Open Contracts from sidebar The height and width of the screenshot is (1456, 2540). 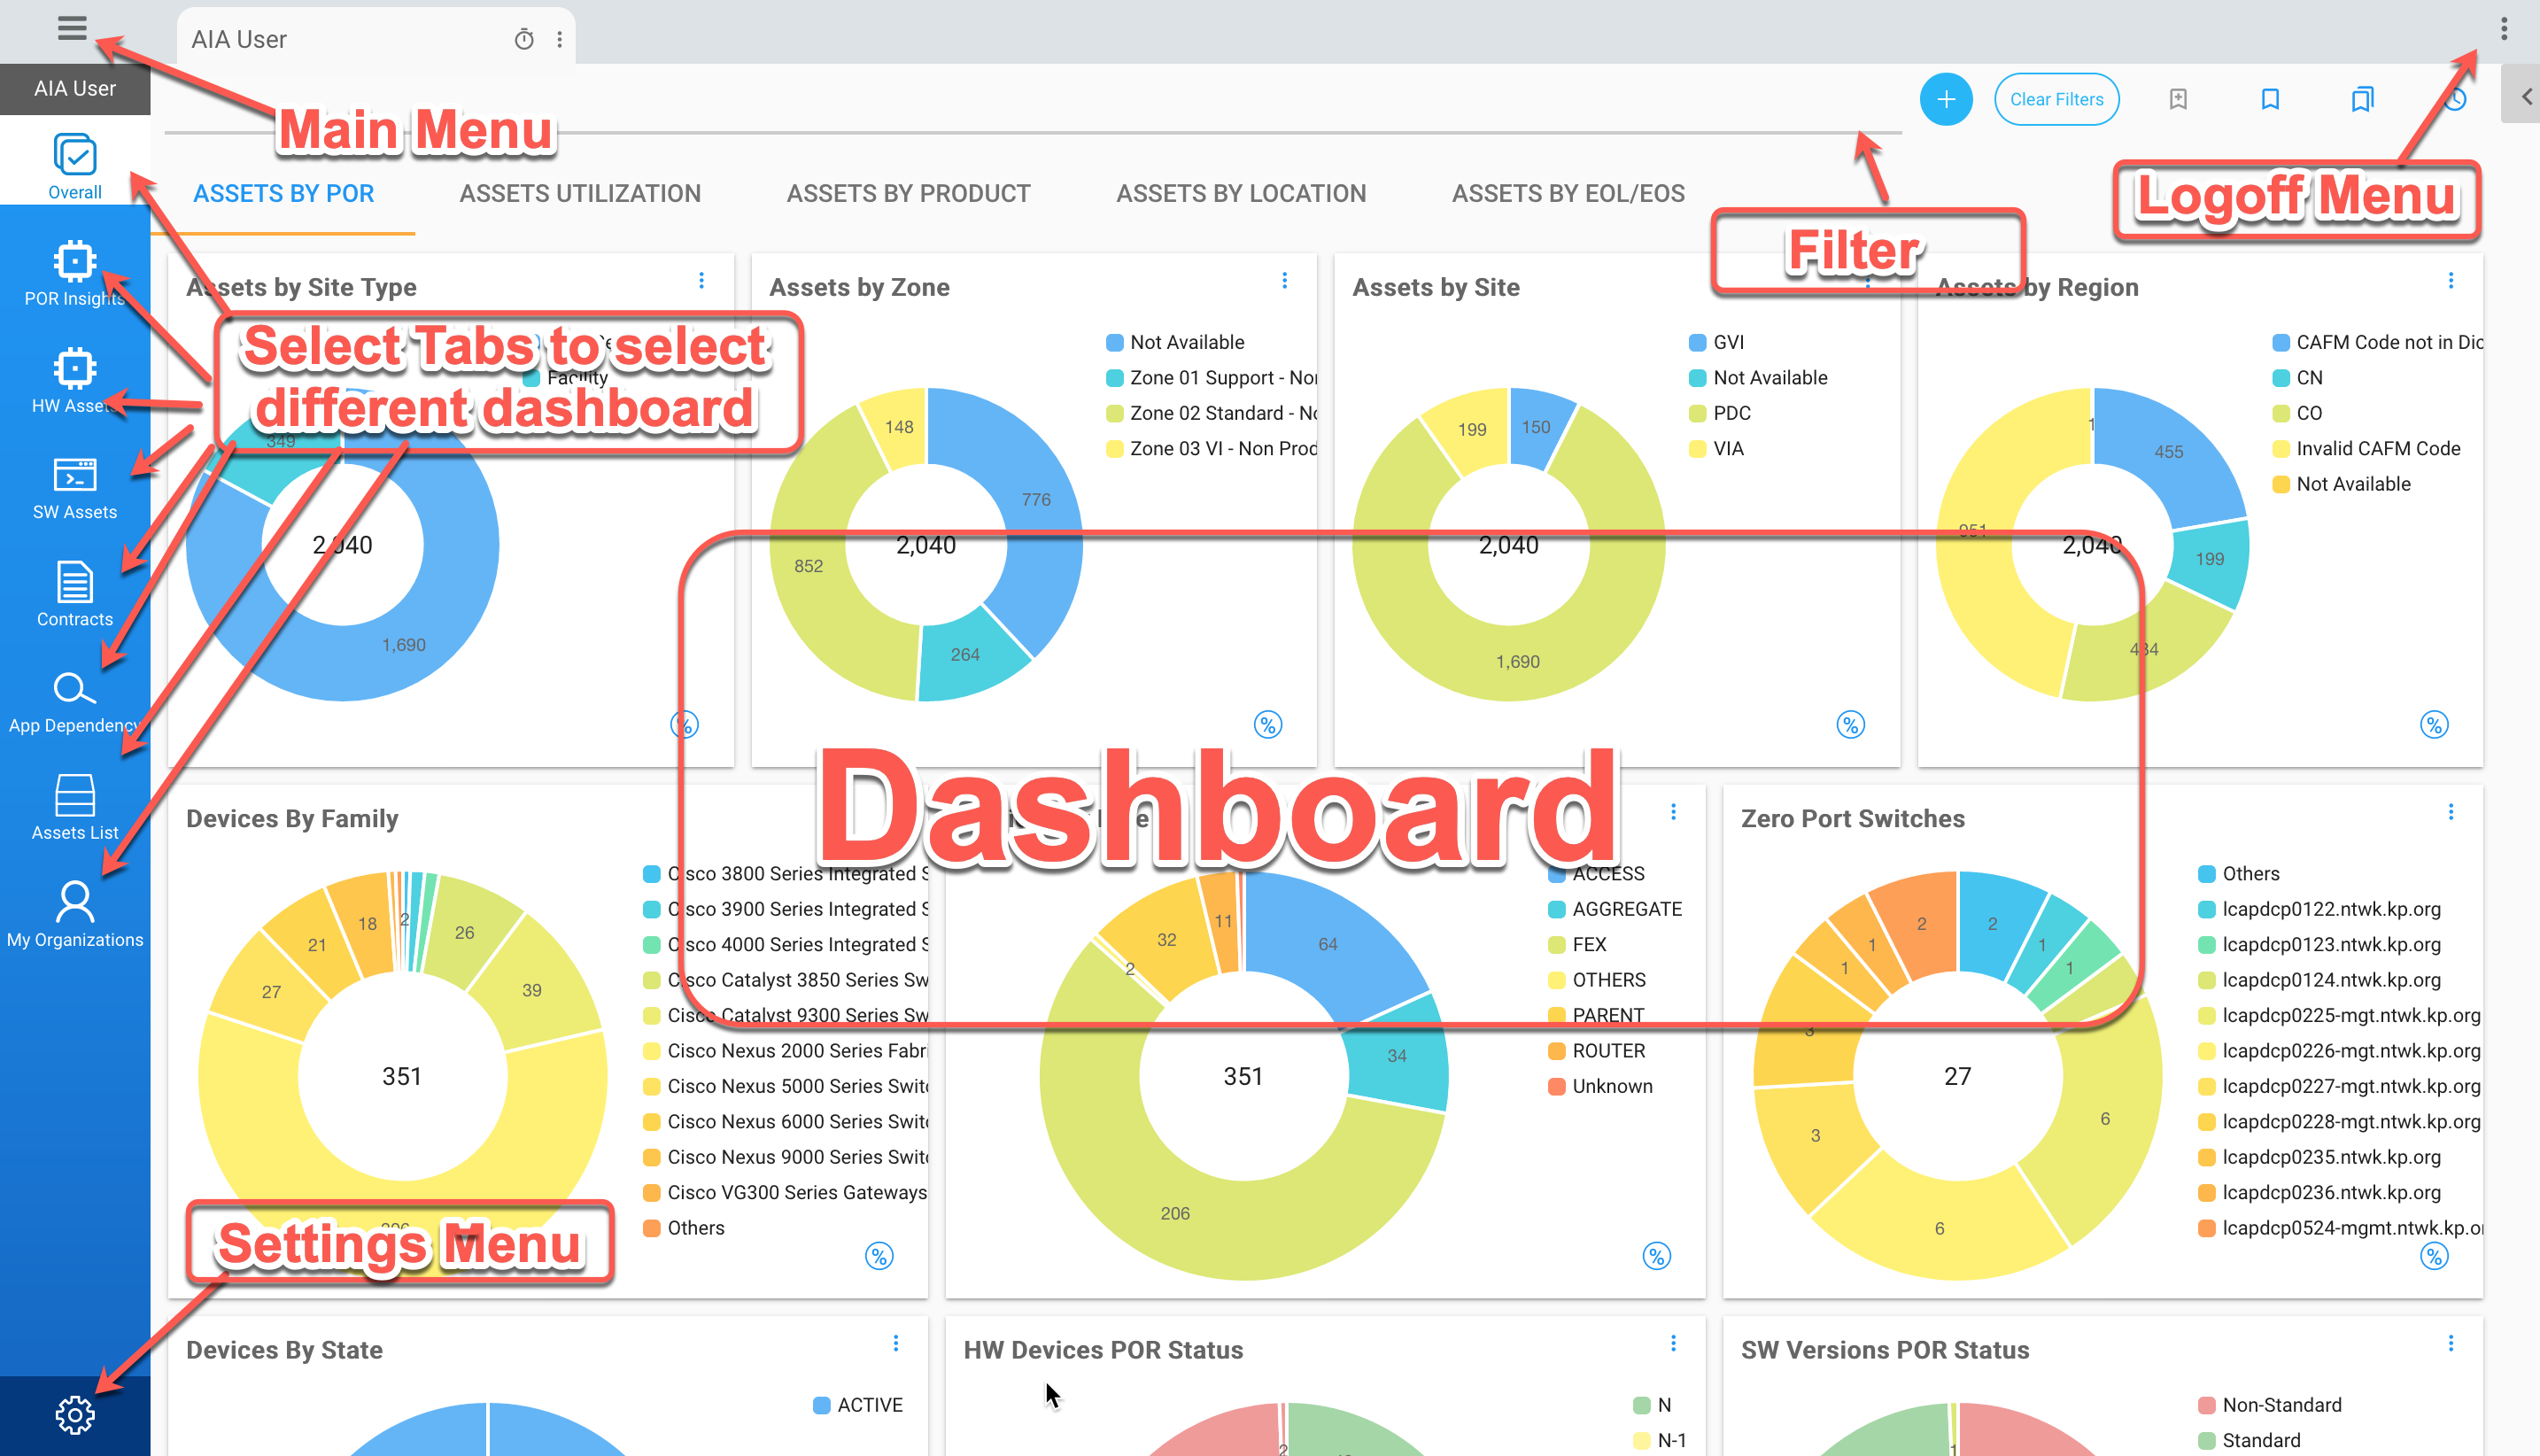coord(75,594)
